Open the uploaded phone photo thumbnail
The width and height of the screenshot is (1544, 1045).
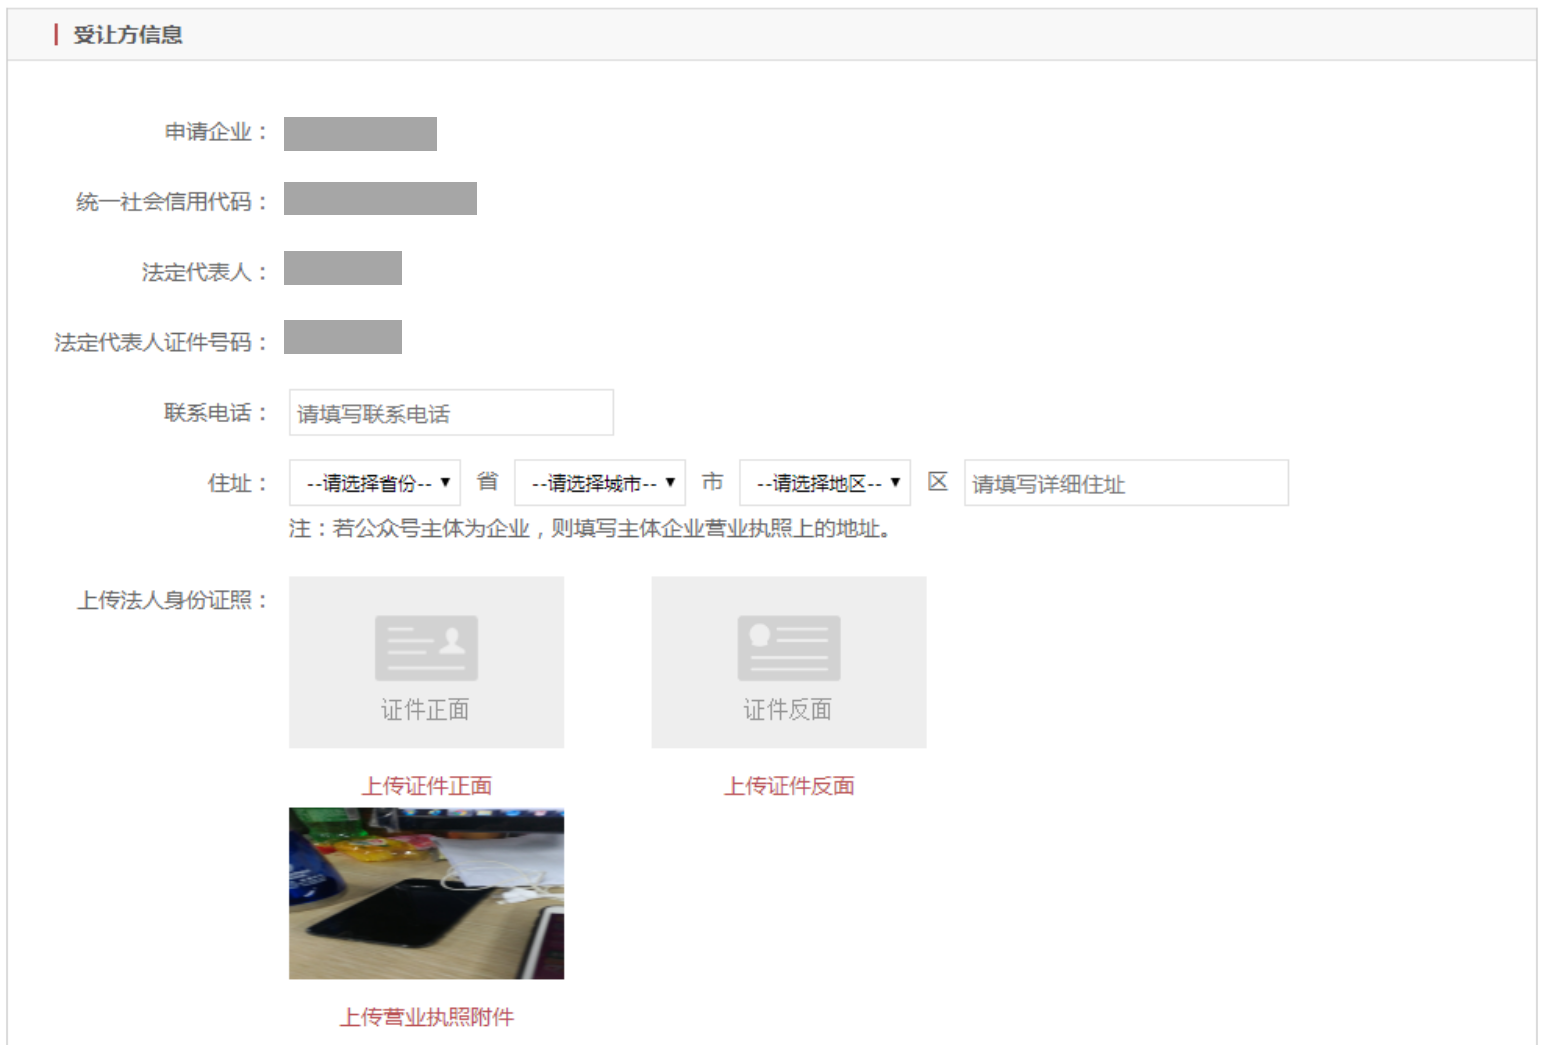[x=426, y=893]
